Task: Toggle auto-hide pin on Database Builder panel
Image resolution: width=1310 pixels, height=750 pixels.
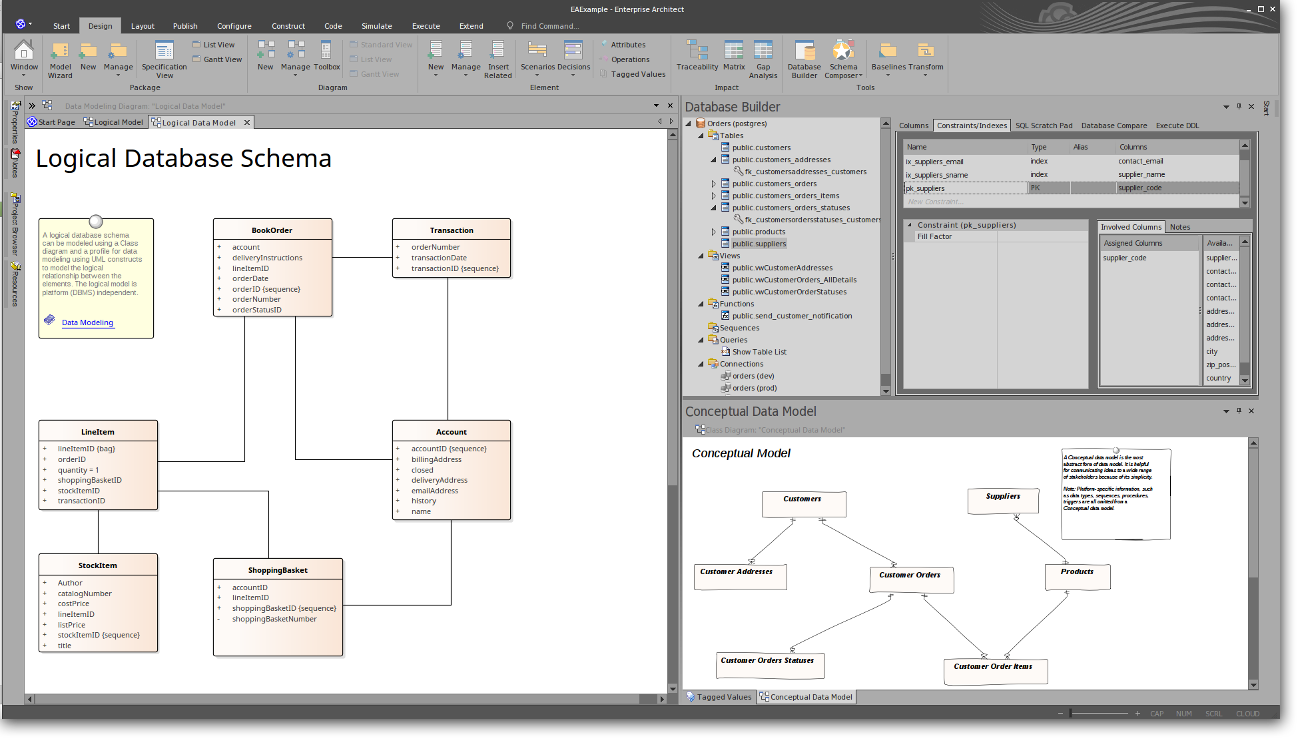Action: [1238, 106]
